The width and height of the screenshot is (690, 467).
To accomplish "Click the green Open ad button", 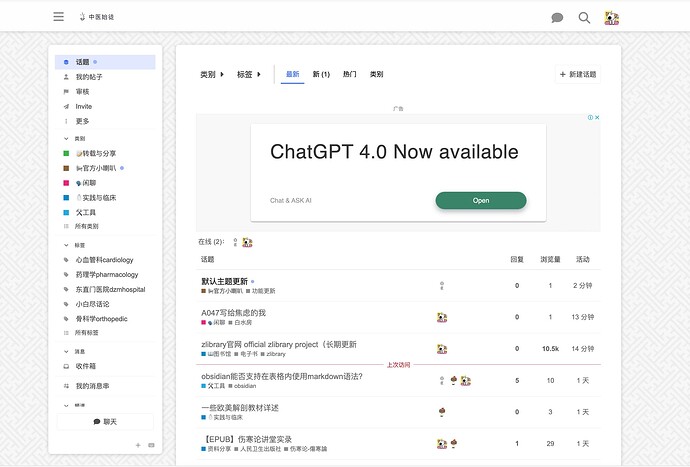I will 481,200.
